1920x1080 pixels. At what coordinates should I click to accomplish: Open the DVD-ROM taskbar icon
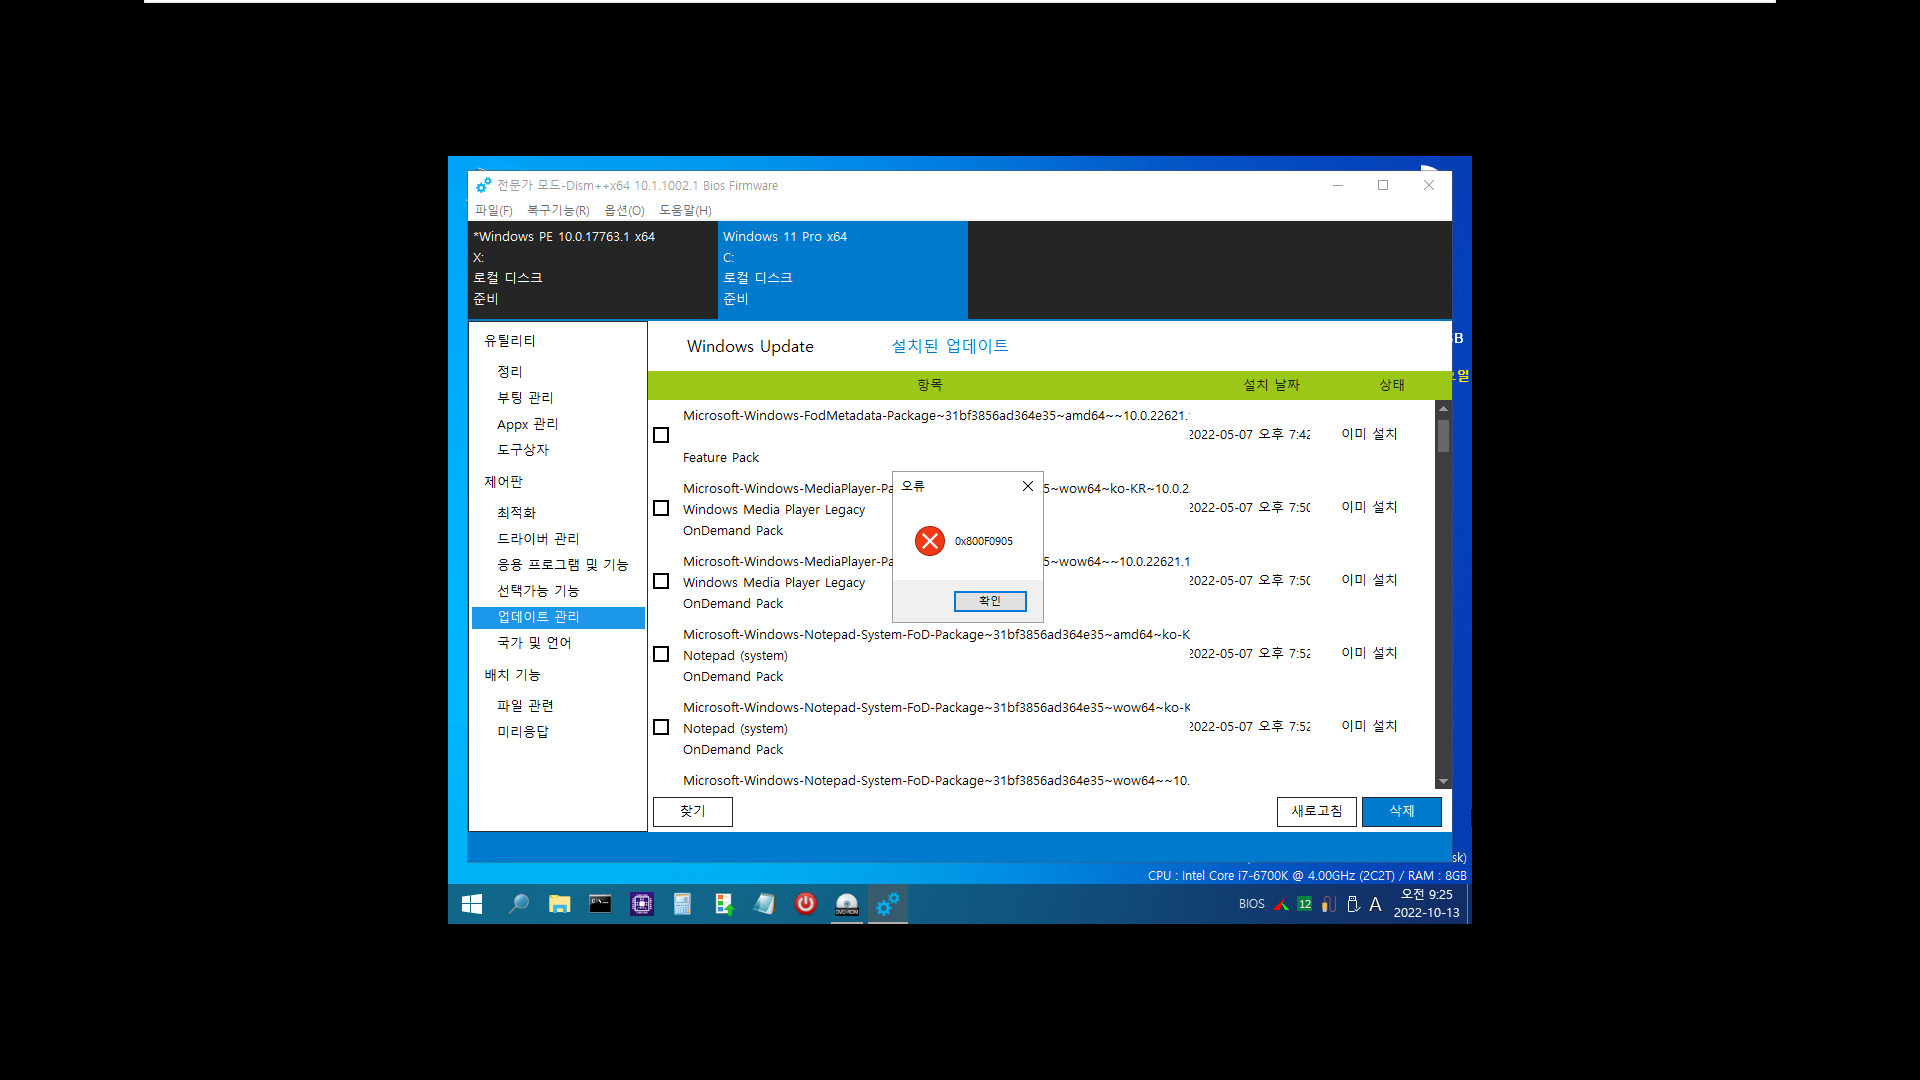tap(846, 904)
